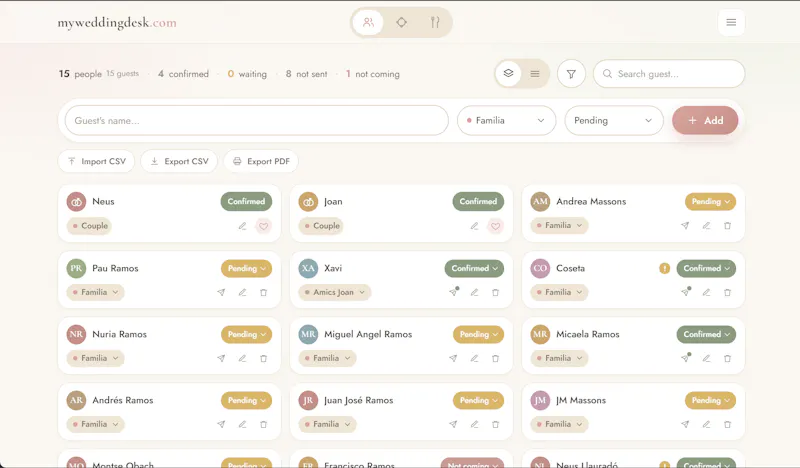Delete Nuria Ramos with trash icon
800x468 pixels.
[263, 358]
